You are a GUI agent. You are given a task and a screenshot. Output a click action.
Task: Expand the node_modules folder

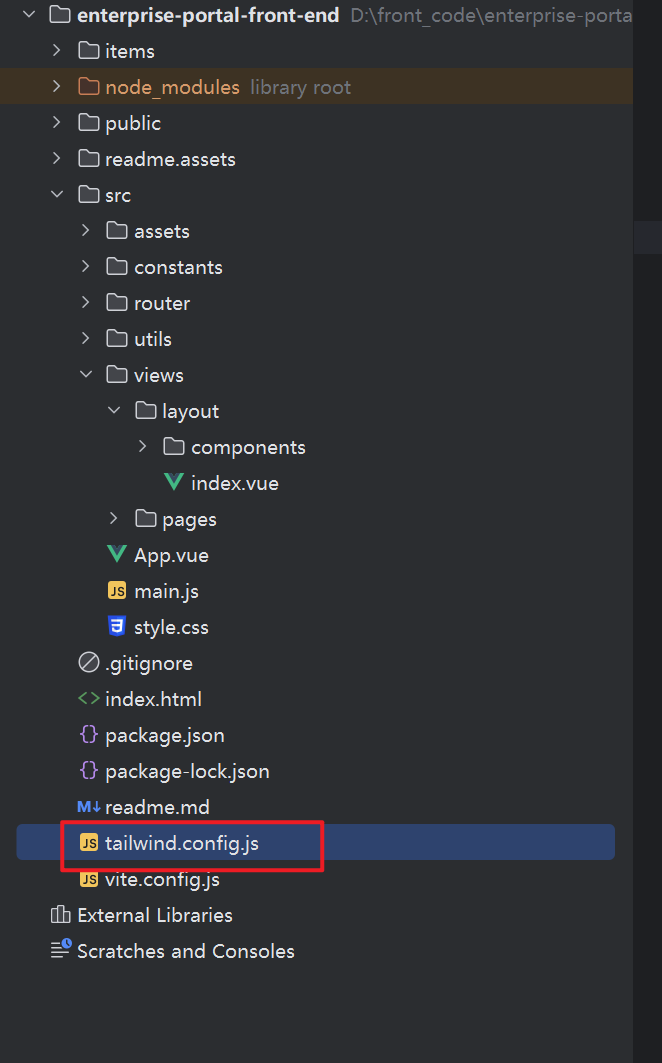57,87
